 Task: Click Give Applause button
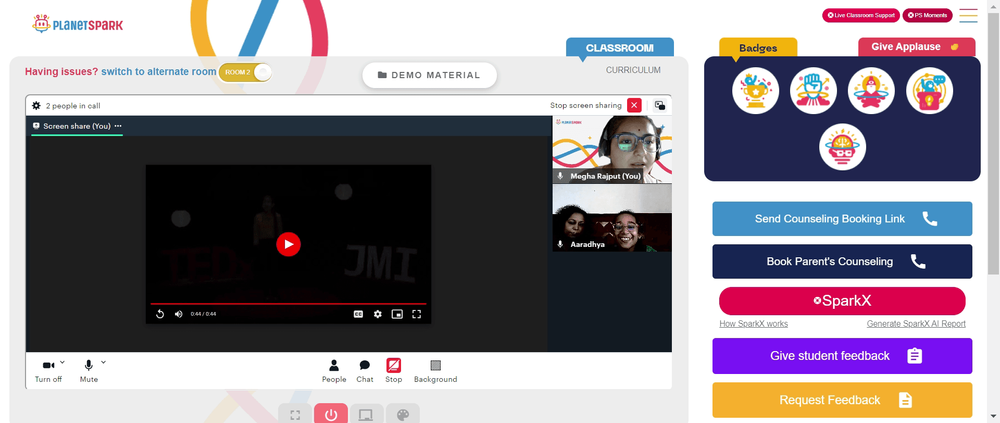pos(916,47)
